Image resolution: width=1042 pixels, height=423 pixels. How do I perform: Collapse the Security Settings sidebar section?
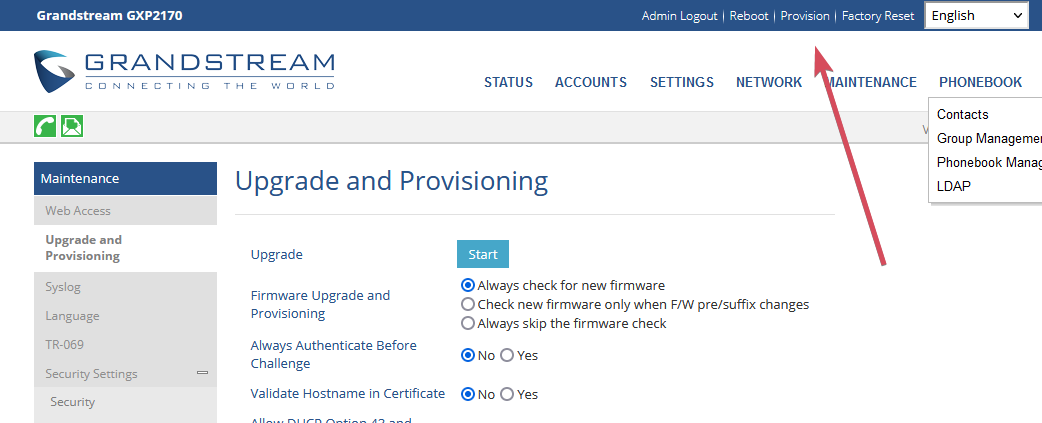203,373
